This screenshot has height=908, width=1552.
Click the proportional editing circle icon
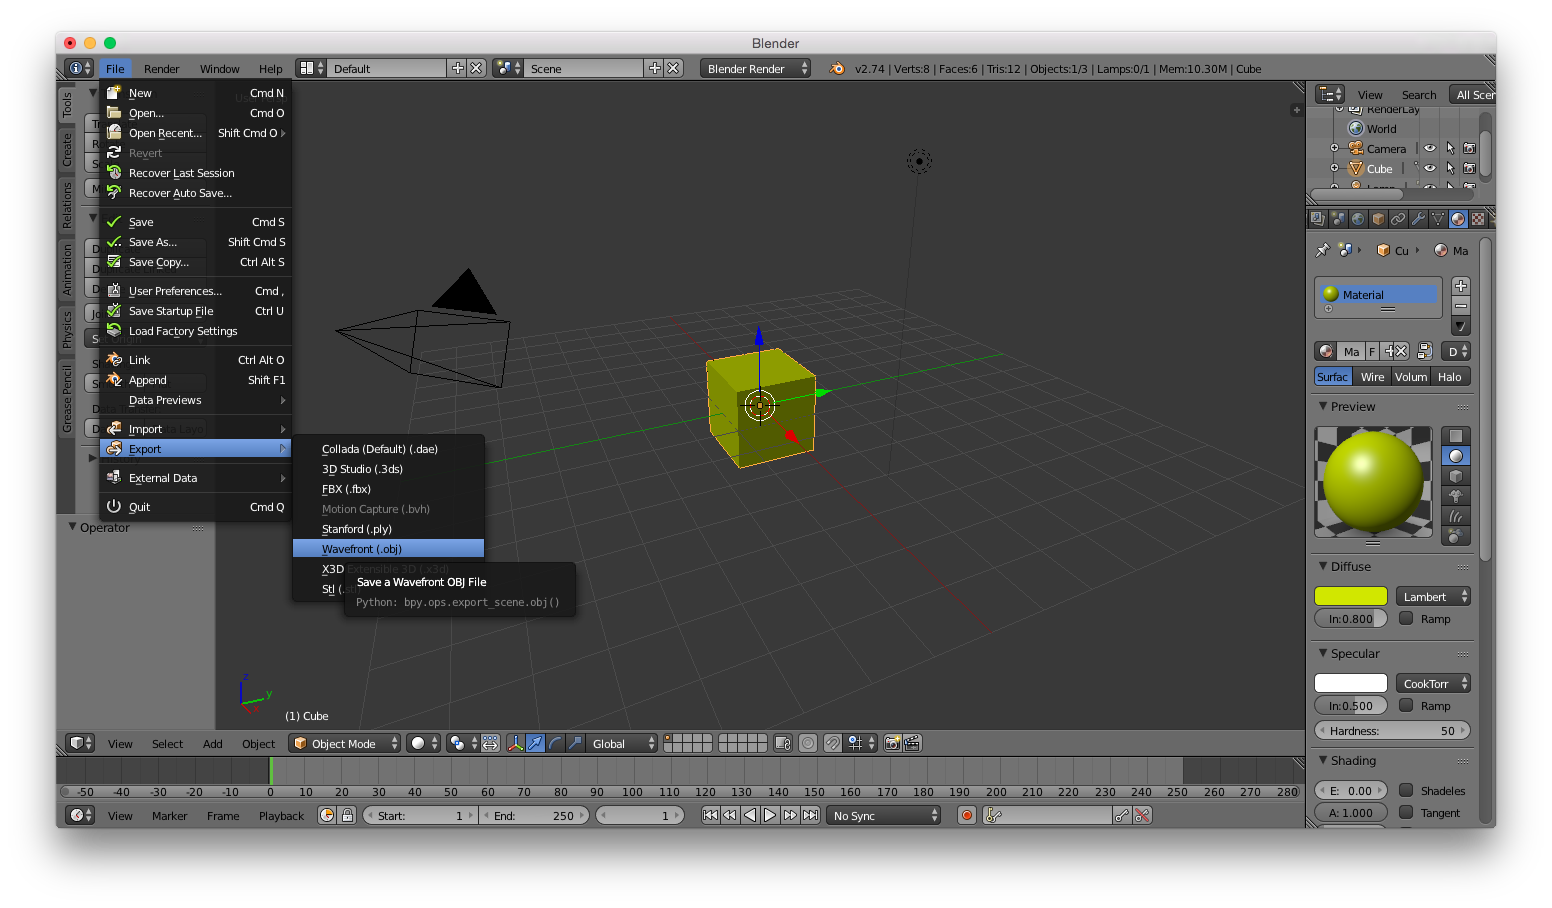pyautogui.click(x=808, y=743)
